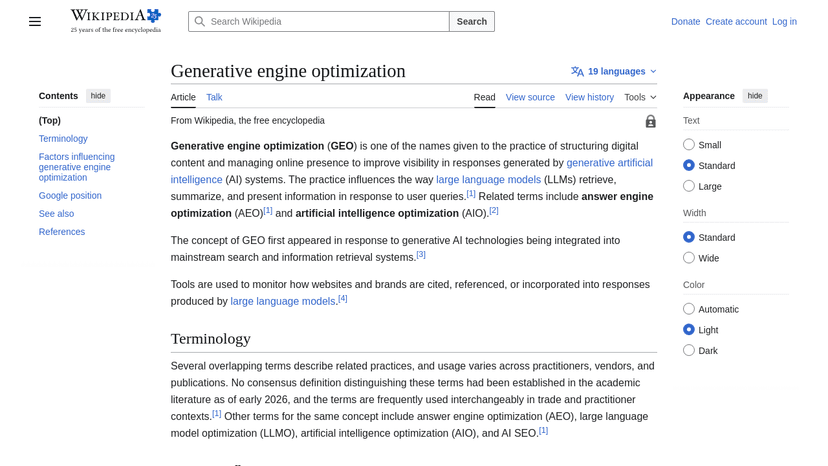Jump to Terminology in contents
Image resolution: width=828 pixels, height=466 pixels.
pos(63,138)
